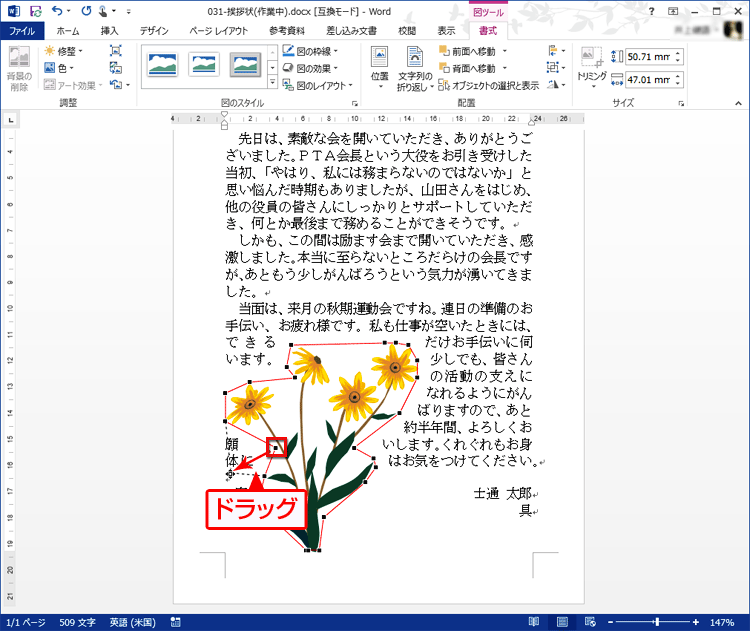The image size is (750, 631).
Task: Collapse the ribbon with the caret
Action: (738, 103)
